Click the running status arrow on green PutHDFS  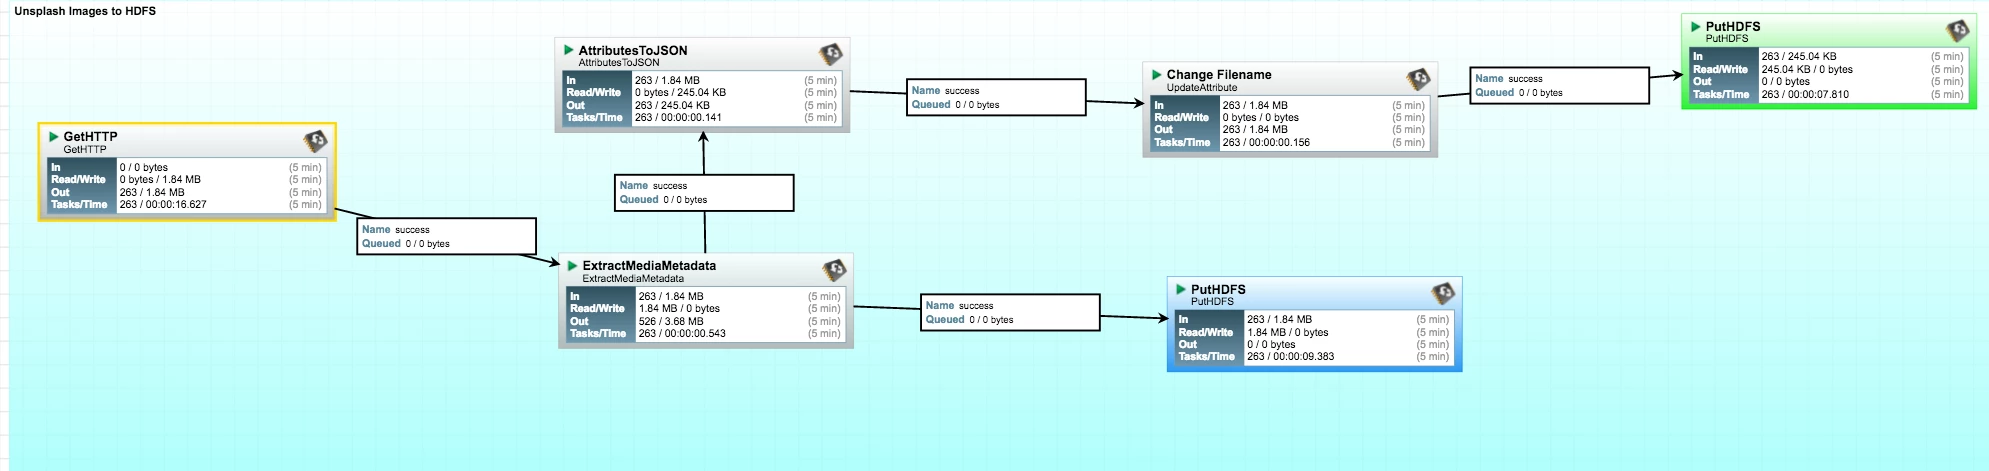1696,27
